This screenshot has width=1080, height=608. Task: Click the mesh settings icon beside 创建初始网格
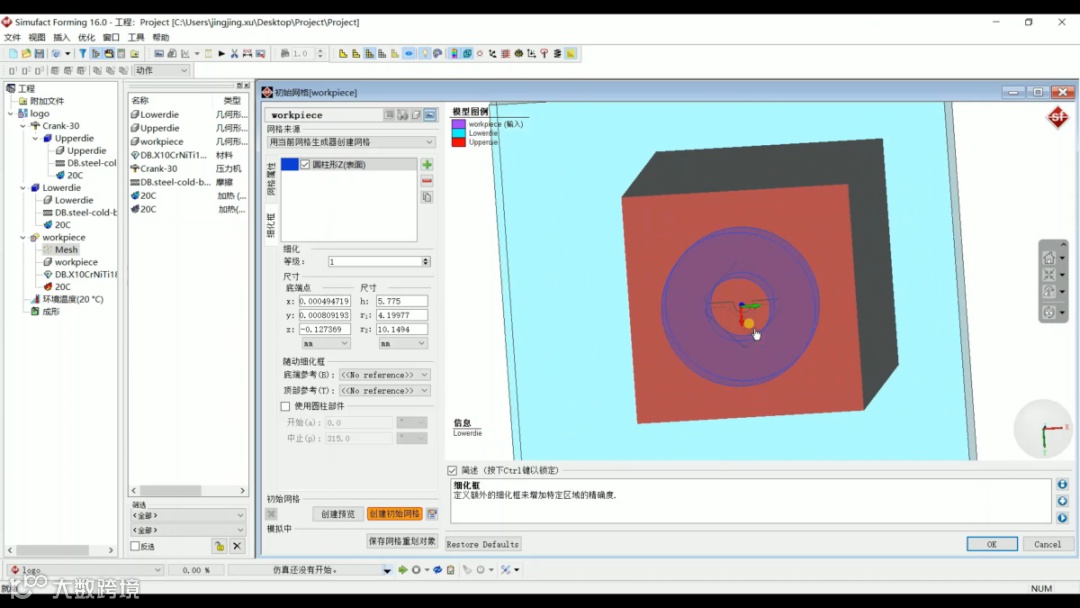(432, 514)
